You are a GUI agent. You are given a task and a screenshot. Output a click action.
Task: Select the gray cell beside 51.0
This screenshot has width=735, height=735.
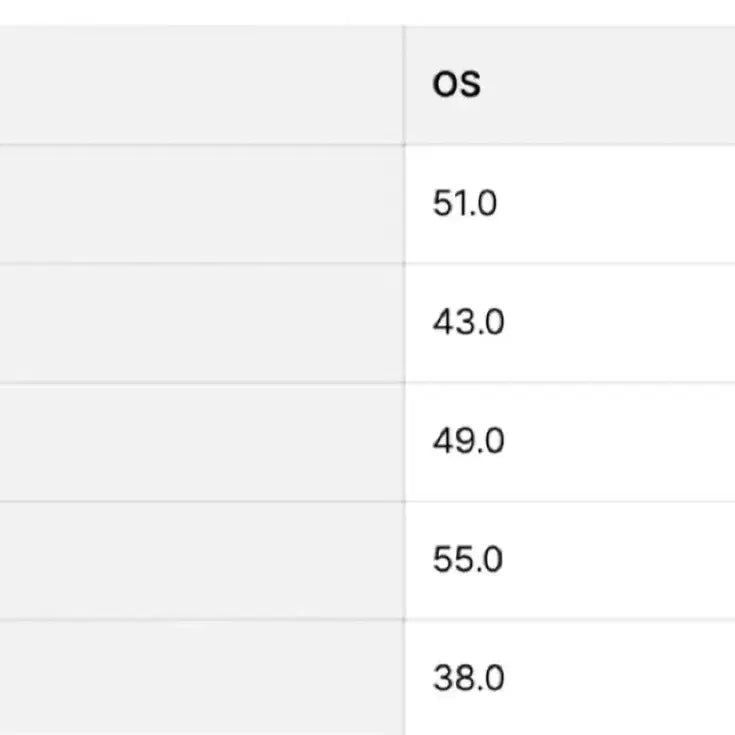200,204
